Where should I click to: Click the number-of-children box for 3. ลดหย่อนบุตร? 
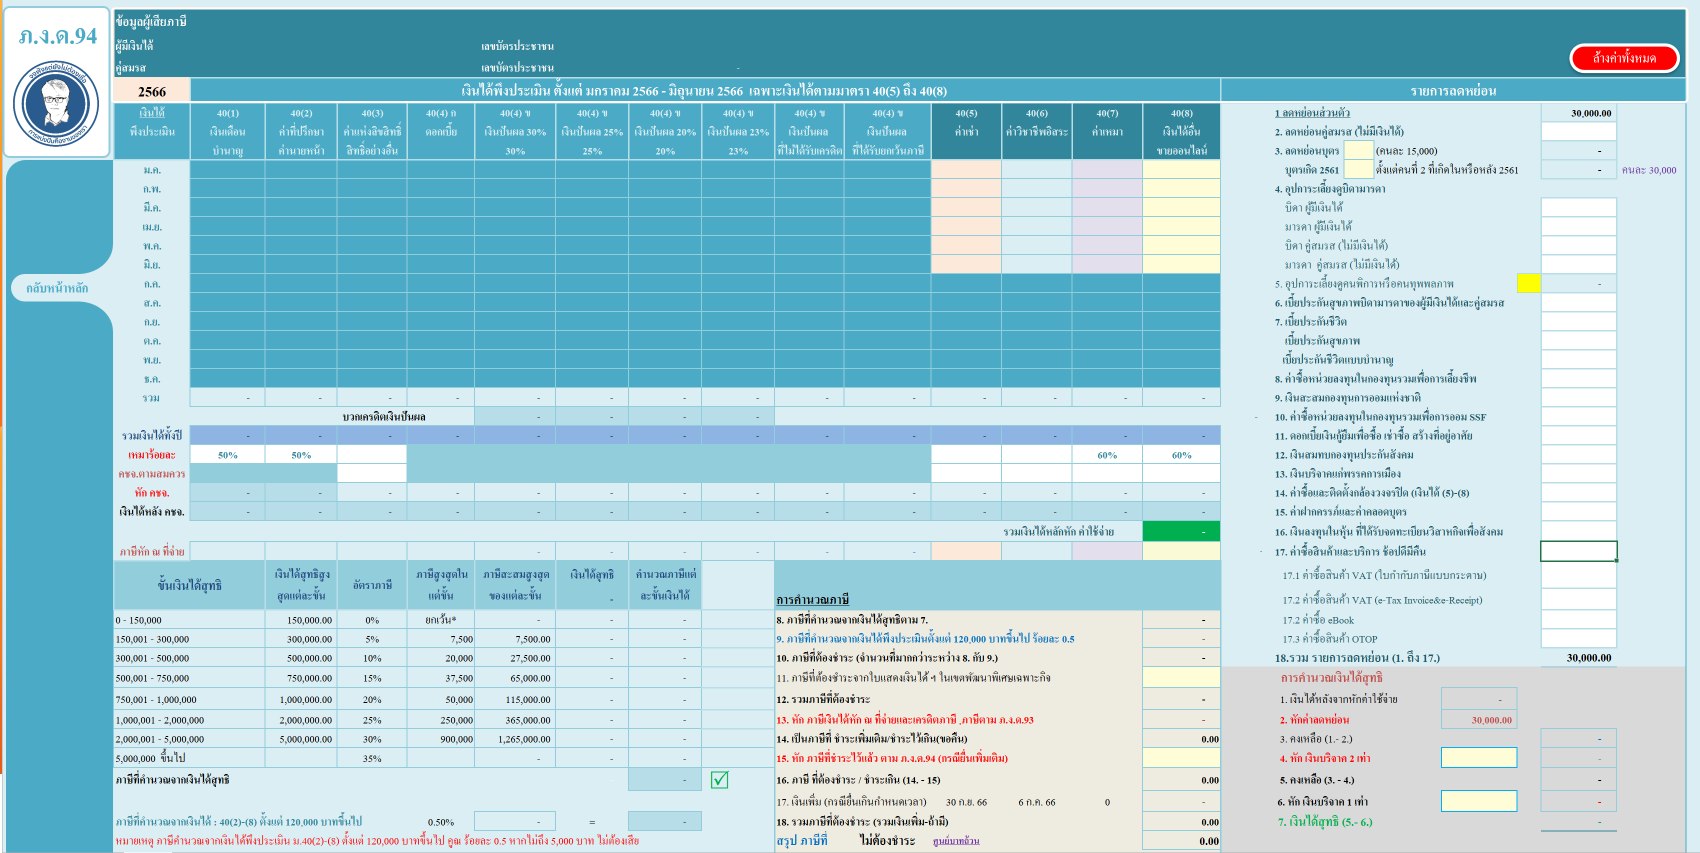click(1358, 151)
